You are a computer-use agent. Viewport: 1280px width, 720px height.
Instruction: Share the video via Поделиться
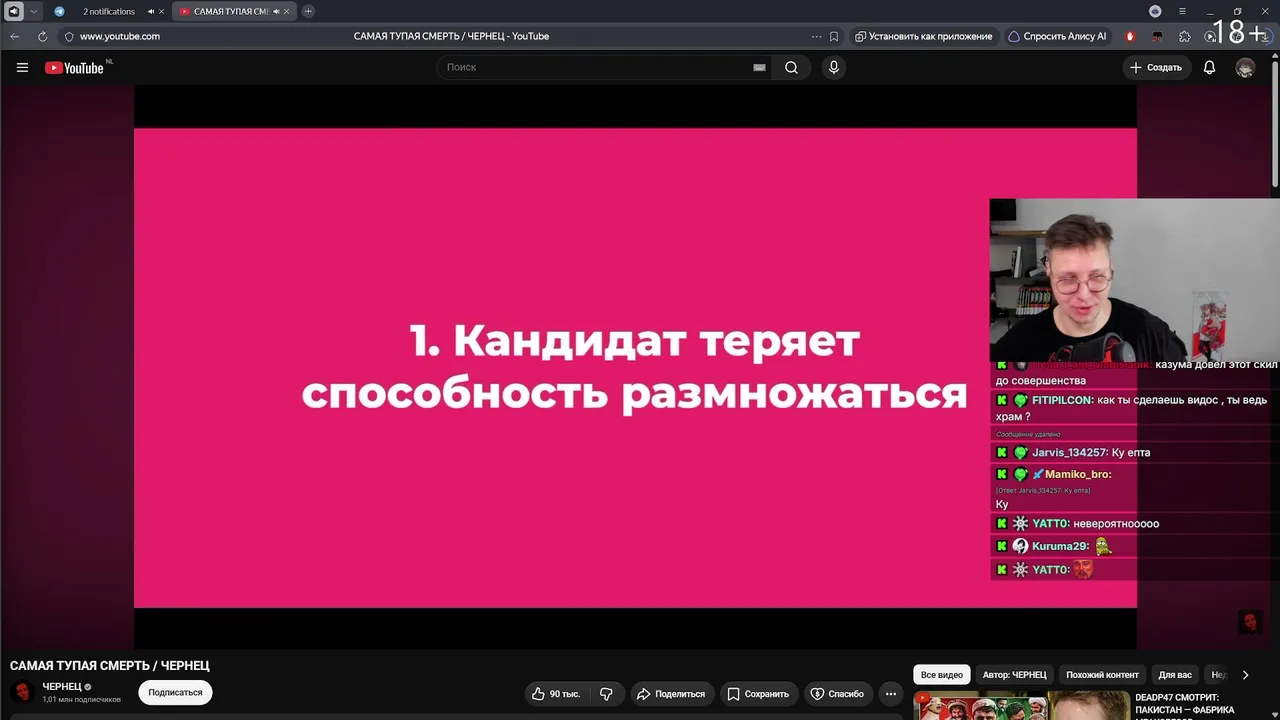point(671,693)
